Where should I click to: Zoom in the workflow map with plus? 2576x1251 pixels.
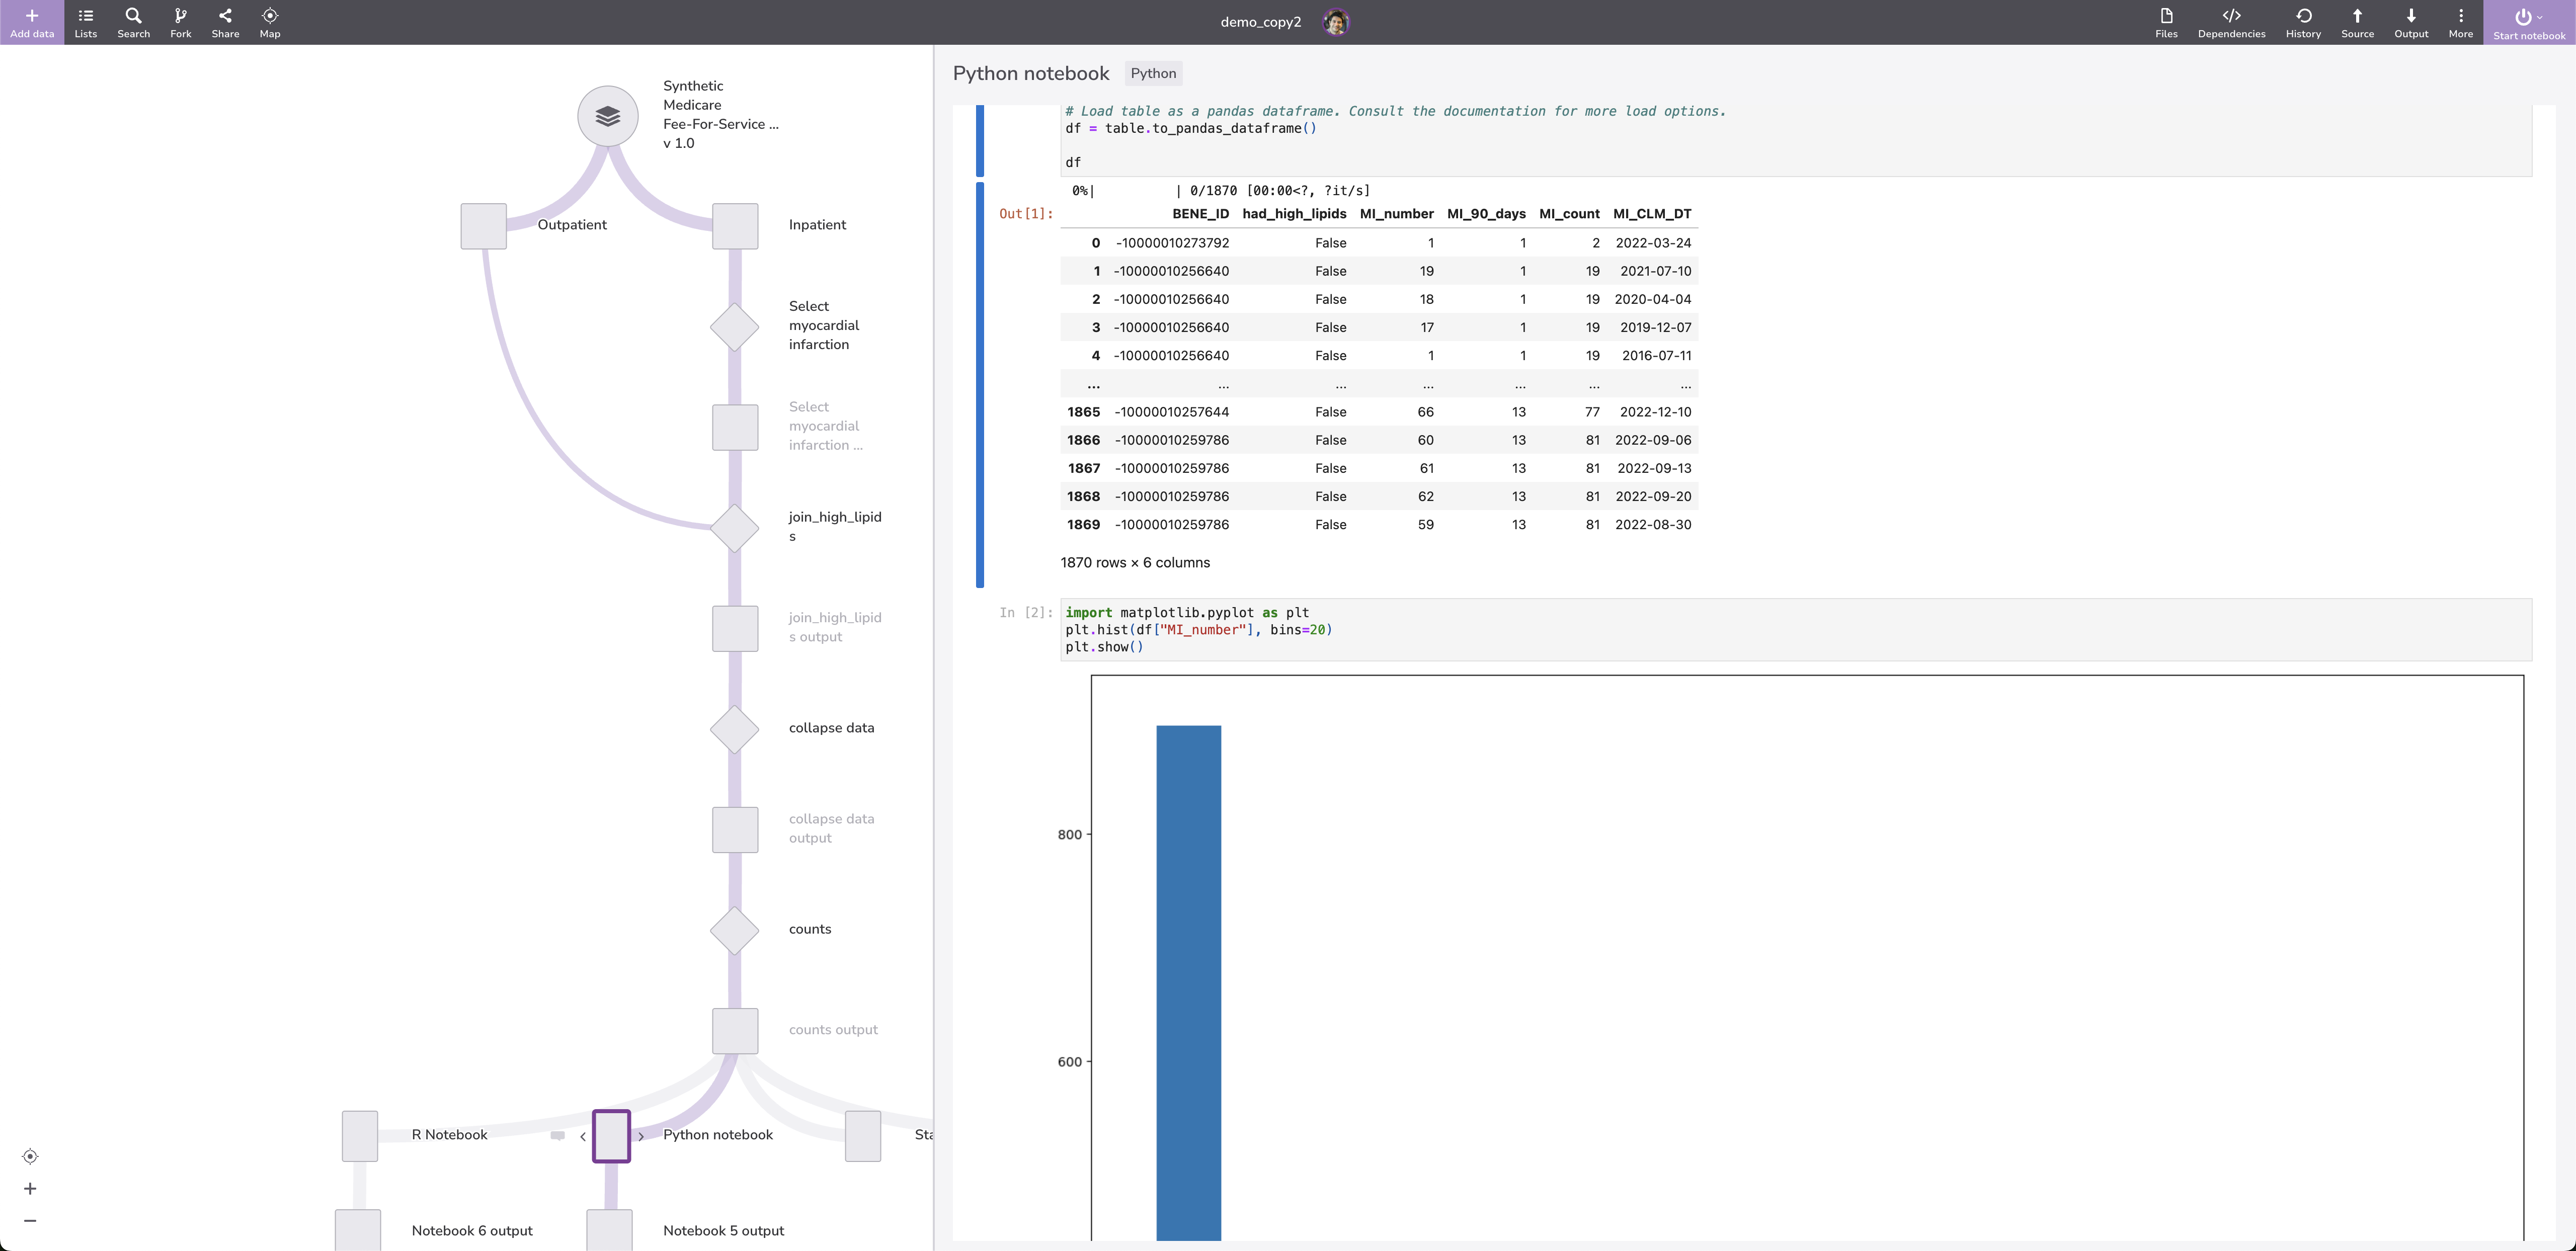[30, 1188]
